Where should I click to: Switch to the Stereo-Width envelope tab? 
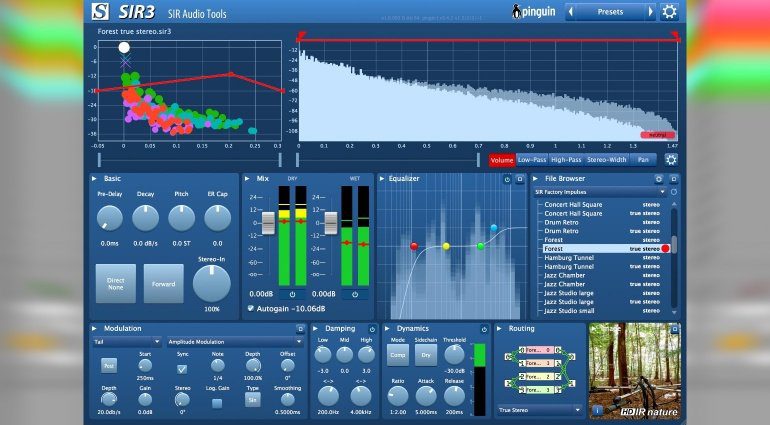click(607, 159)
